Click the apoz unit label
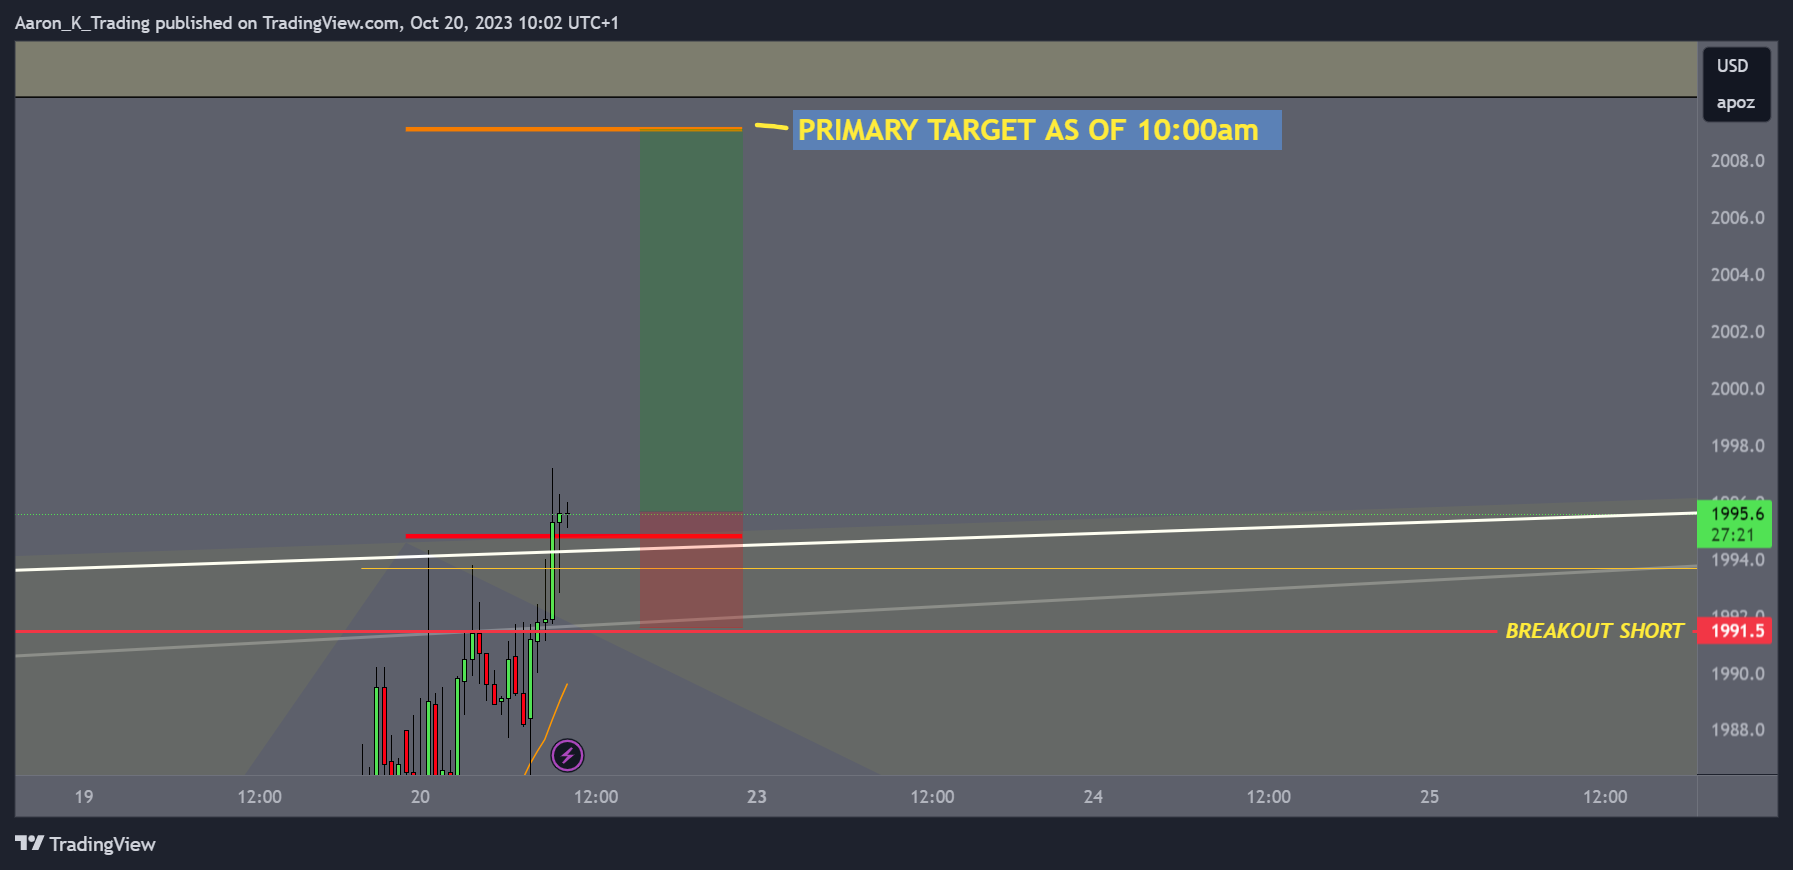This screenshot has height=870, width=1793. click(1736, 103)
